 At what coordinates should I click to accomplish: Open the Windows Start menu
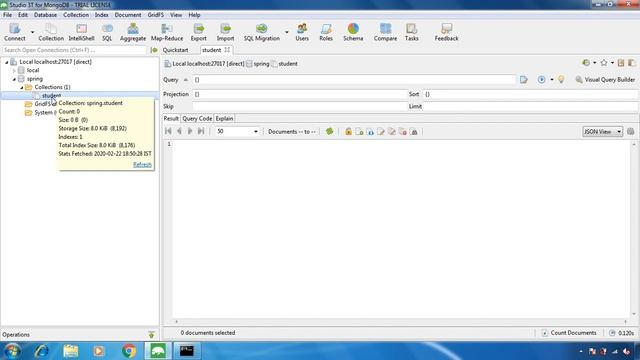click(x=12, y=351)
